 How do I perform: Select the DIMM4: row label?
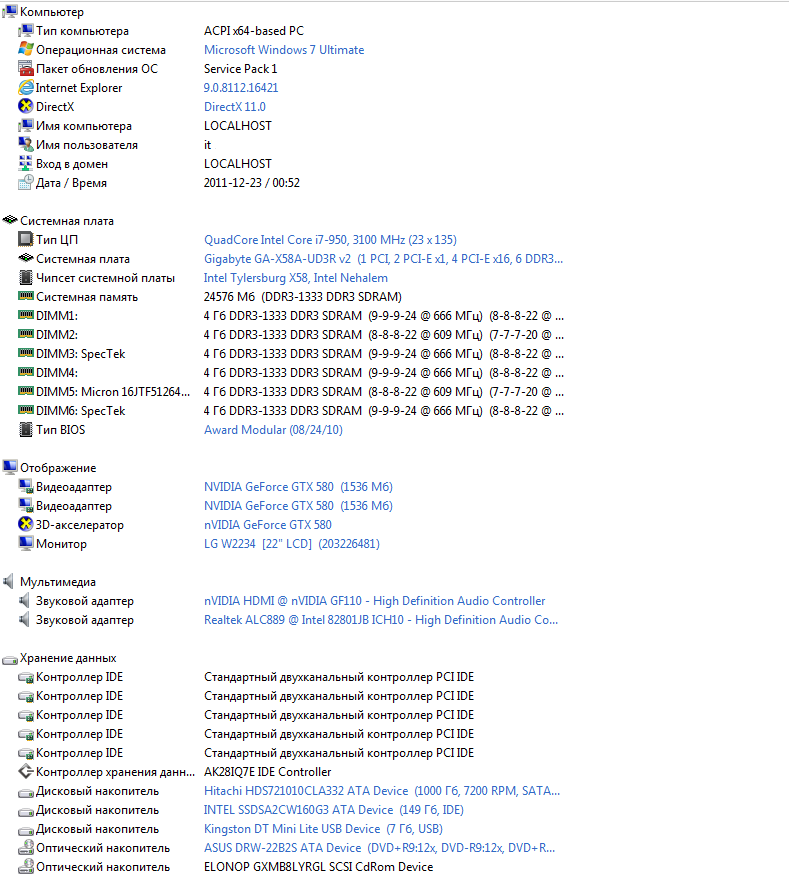tap(57, 372)
